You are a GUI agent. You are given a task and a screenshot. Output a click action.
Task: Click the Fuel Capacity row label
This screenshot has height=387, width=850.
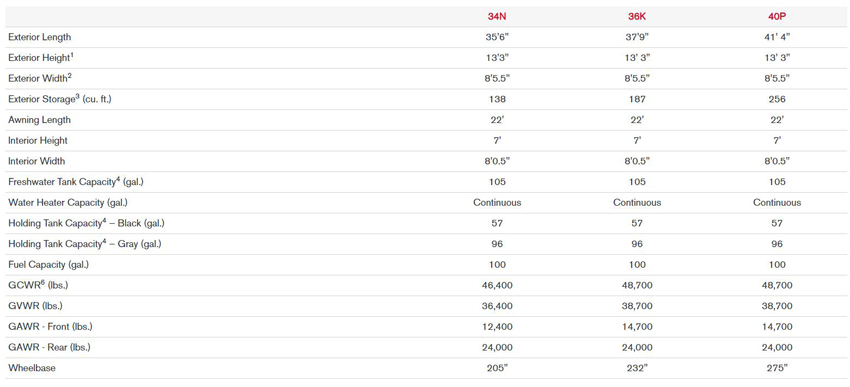coord(48,265)
